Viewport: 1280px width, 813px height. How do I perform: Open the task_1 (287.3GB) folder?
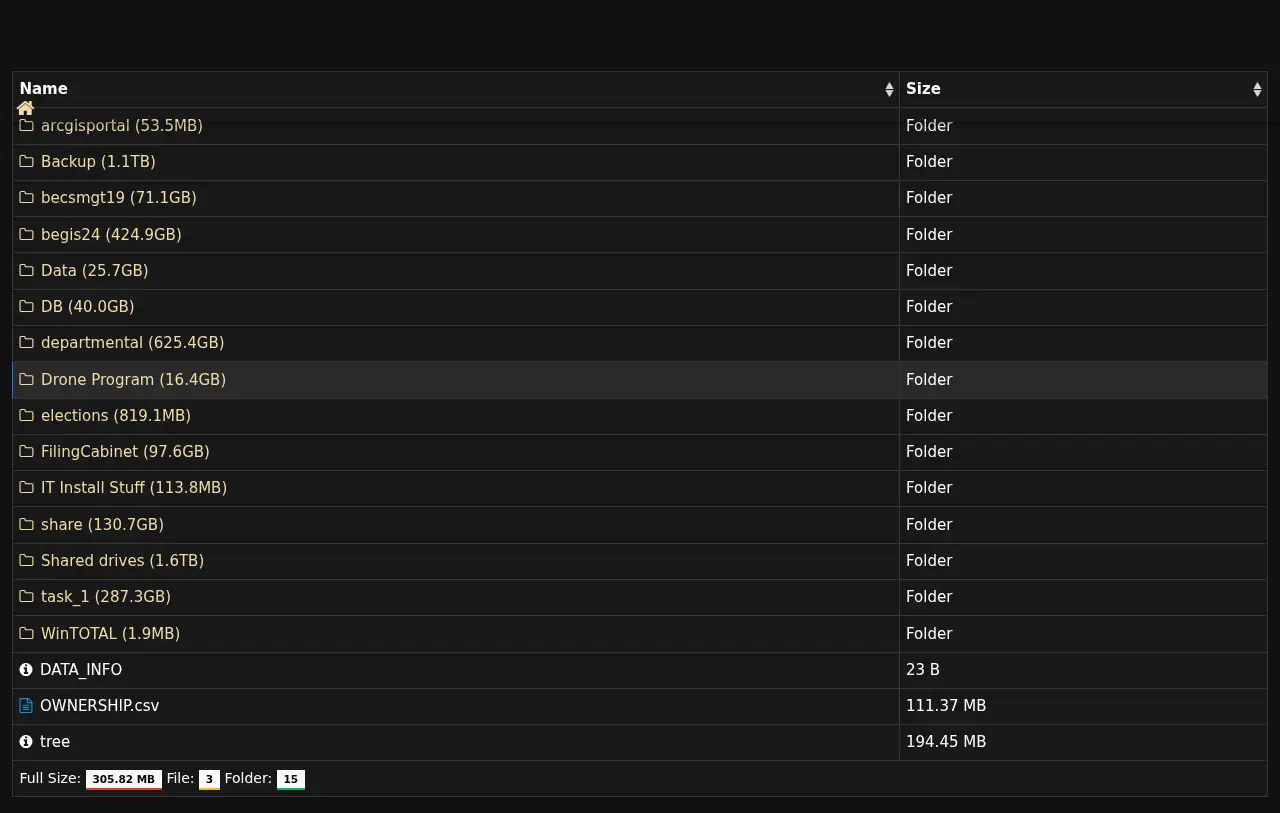pyautogui.click(x=105, y=597)
